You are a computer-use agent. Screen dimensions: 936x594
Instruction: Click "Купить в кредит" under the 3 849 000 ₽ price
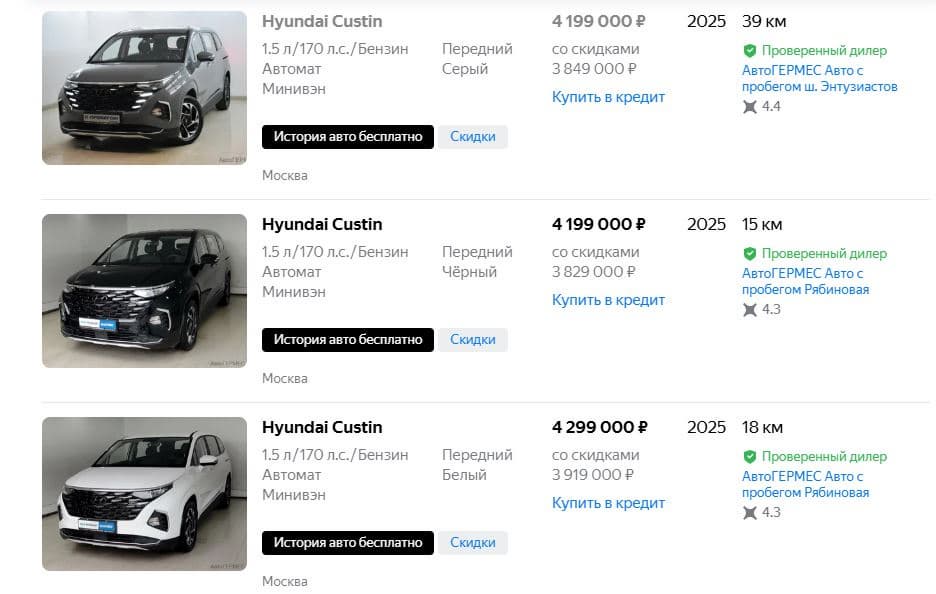point(608,97)
